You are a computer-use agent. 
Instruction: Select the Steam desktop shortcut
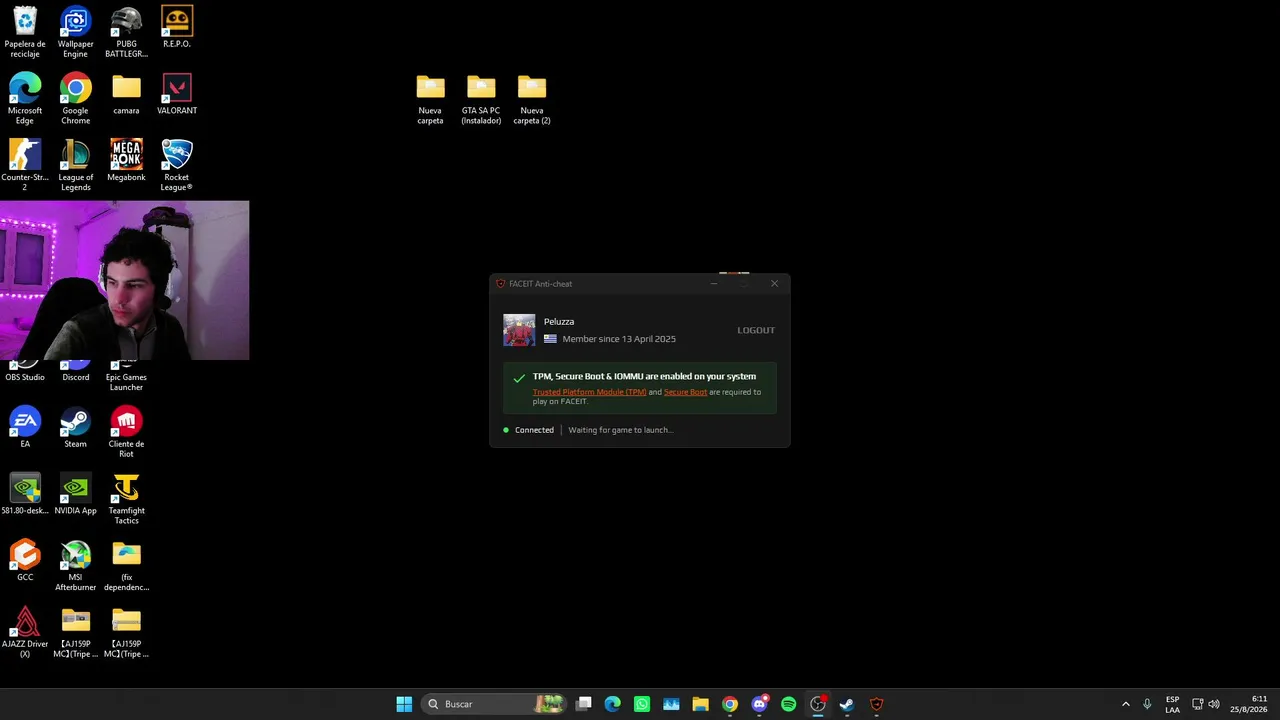75,427
